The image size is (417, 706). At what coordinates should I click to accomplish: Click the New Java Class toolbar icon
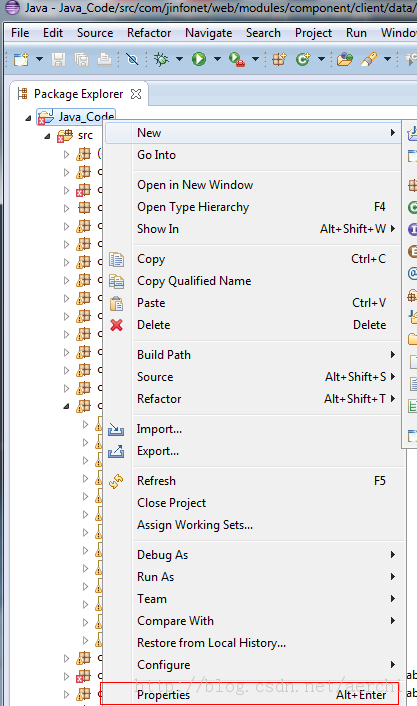click(303, 59)
